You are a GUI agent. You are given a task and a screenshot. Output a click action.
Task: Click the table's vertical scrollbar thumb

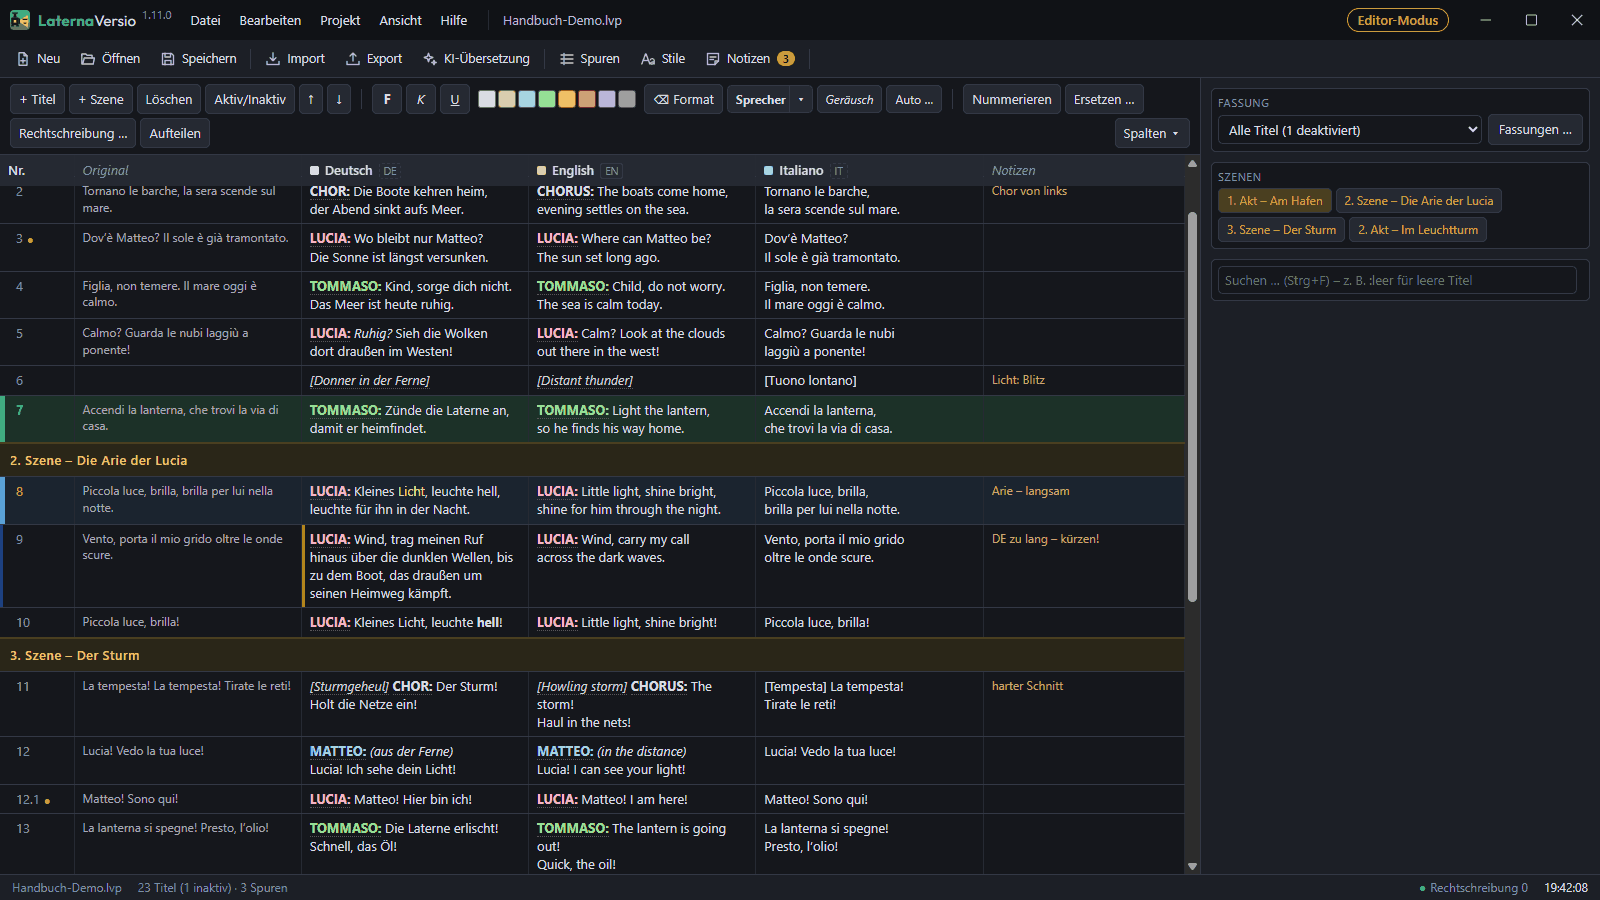point(1192,407)
